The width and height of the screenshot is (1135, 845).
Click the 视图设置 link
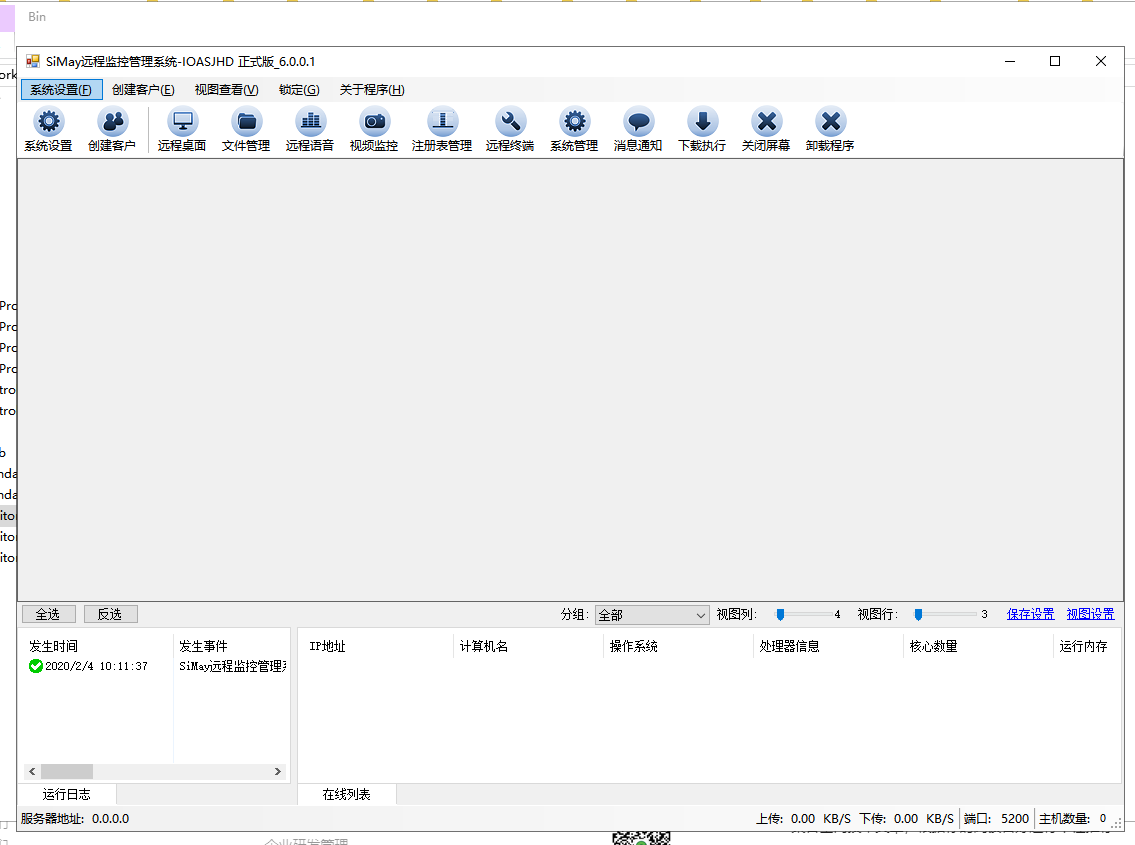[1090, 614]
